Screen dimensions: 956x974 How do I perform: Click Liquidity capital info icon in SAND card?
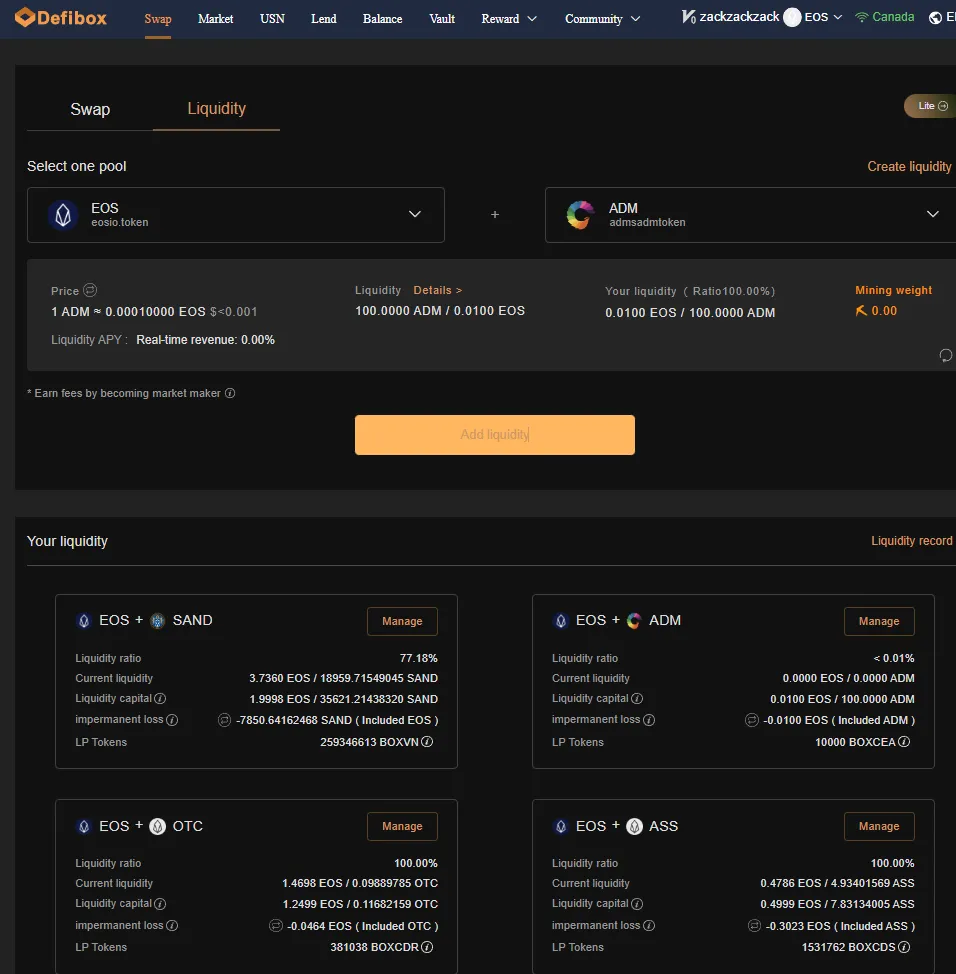[x=160, y=699]
